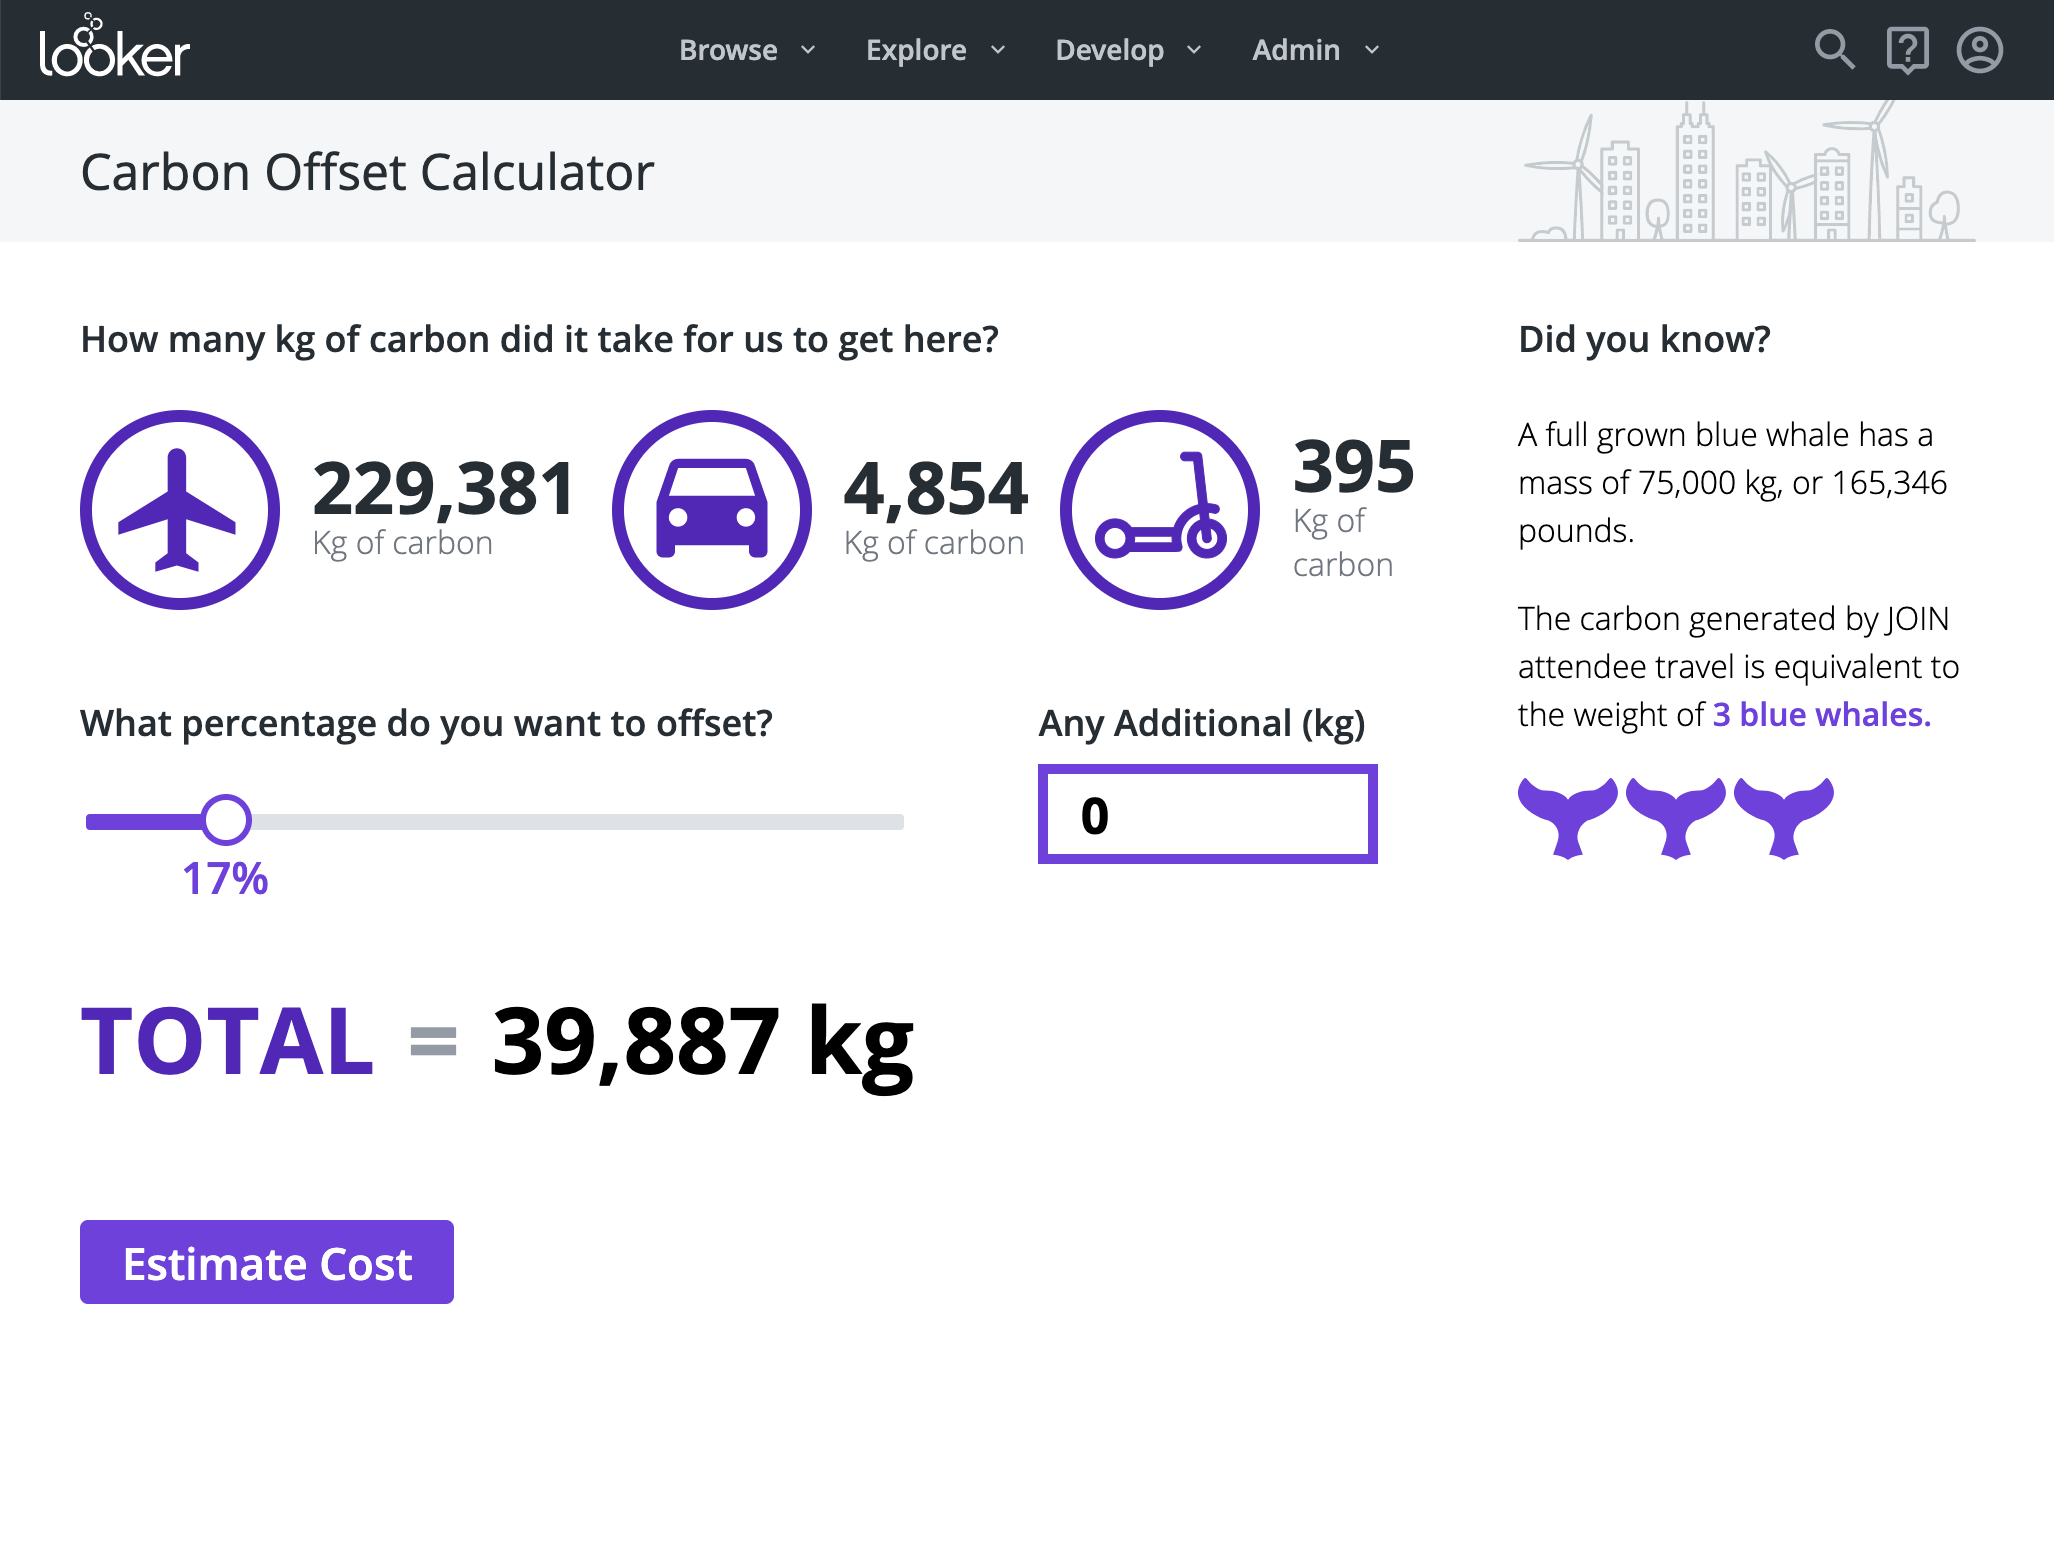Viewport: 2054px width, 1564px height.
Task: Click the Any Additional (kg) input field
Action: click(x=1207, y=814)
